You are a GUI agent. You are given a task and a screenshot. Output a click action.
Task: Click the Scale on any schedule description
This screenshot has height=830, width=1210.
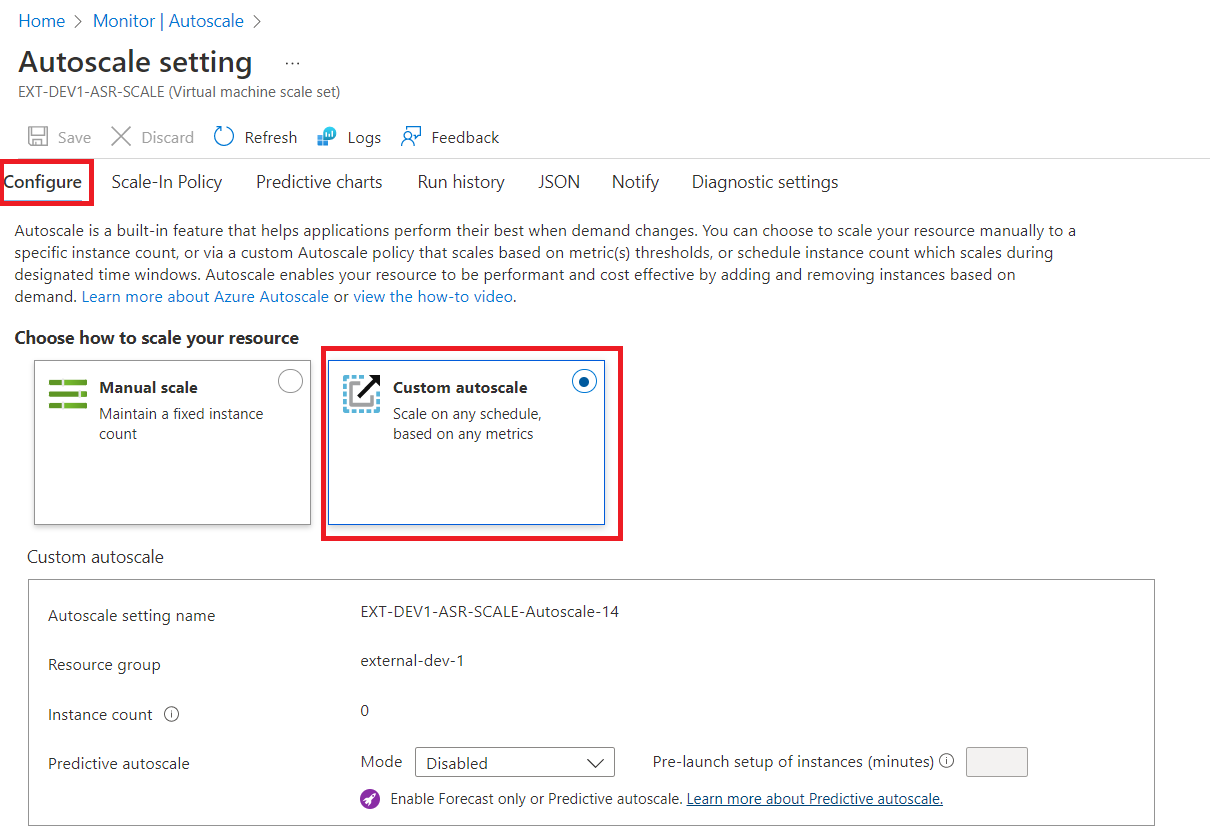pyautogui.click(x=467, y=424)
